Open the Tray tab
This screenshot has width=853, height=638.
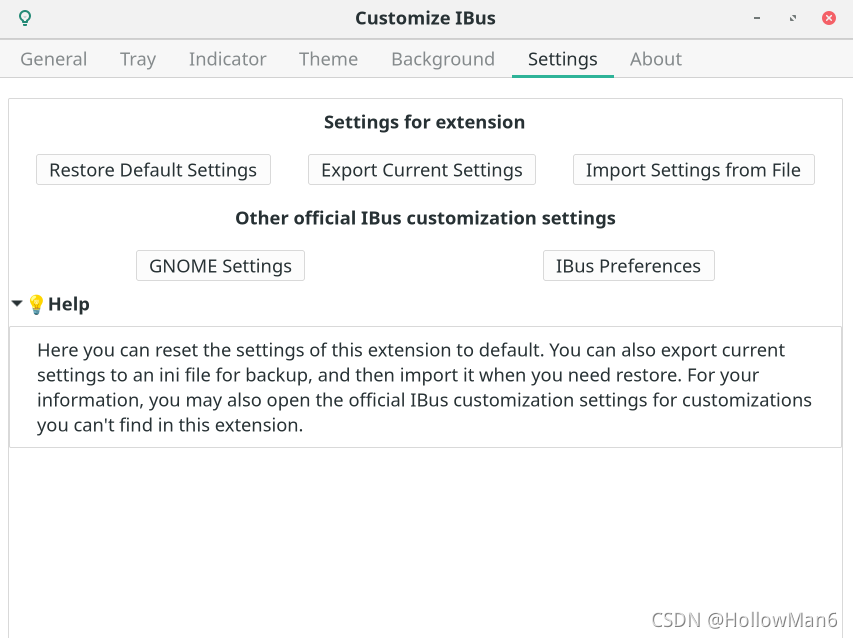(x=138, y=59)
